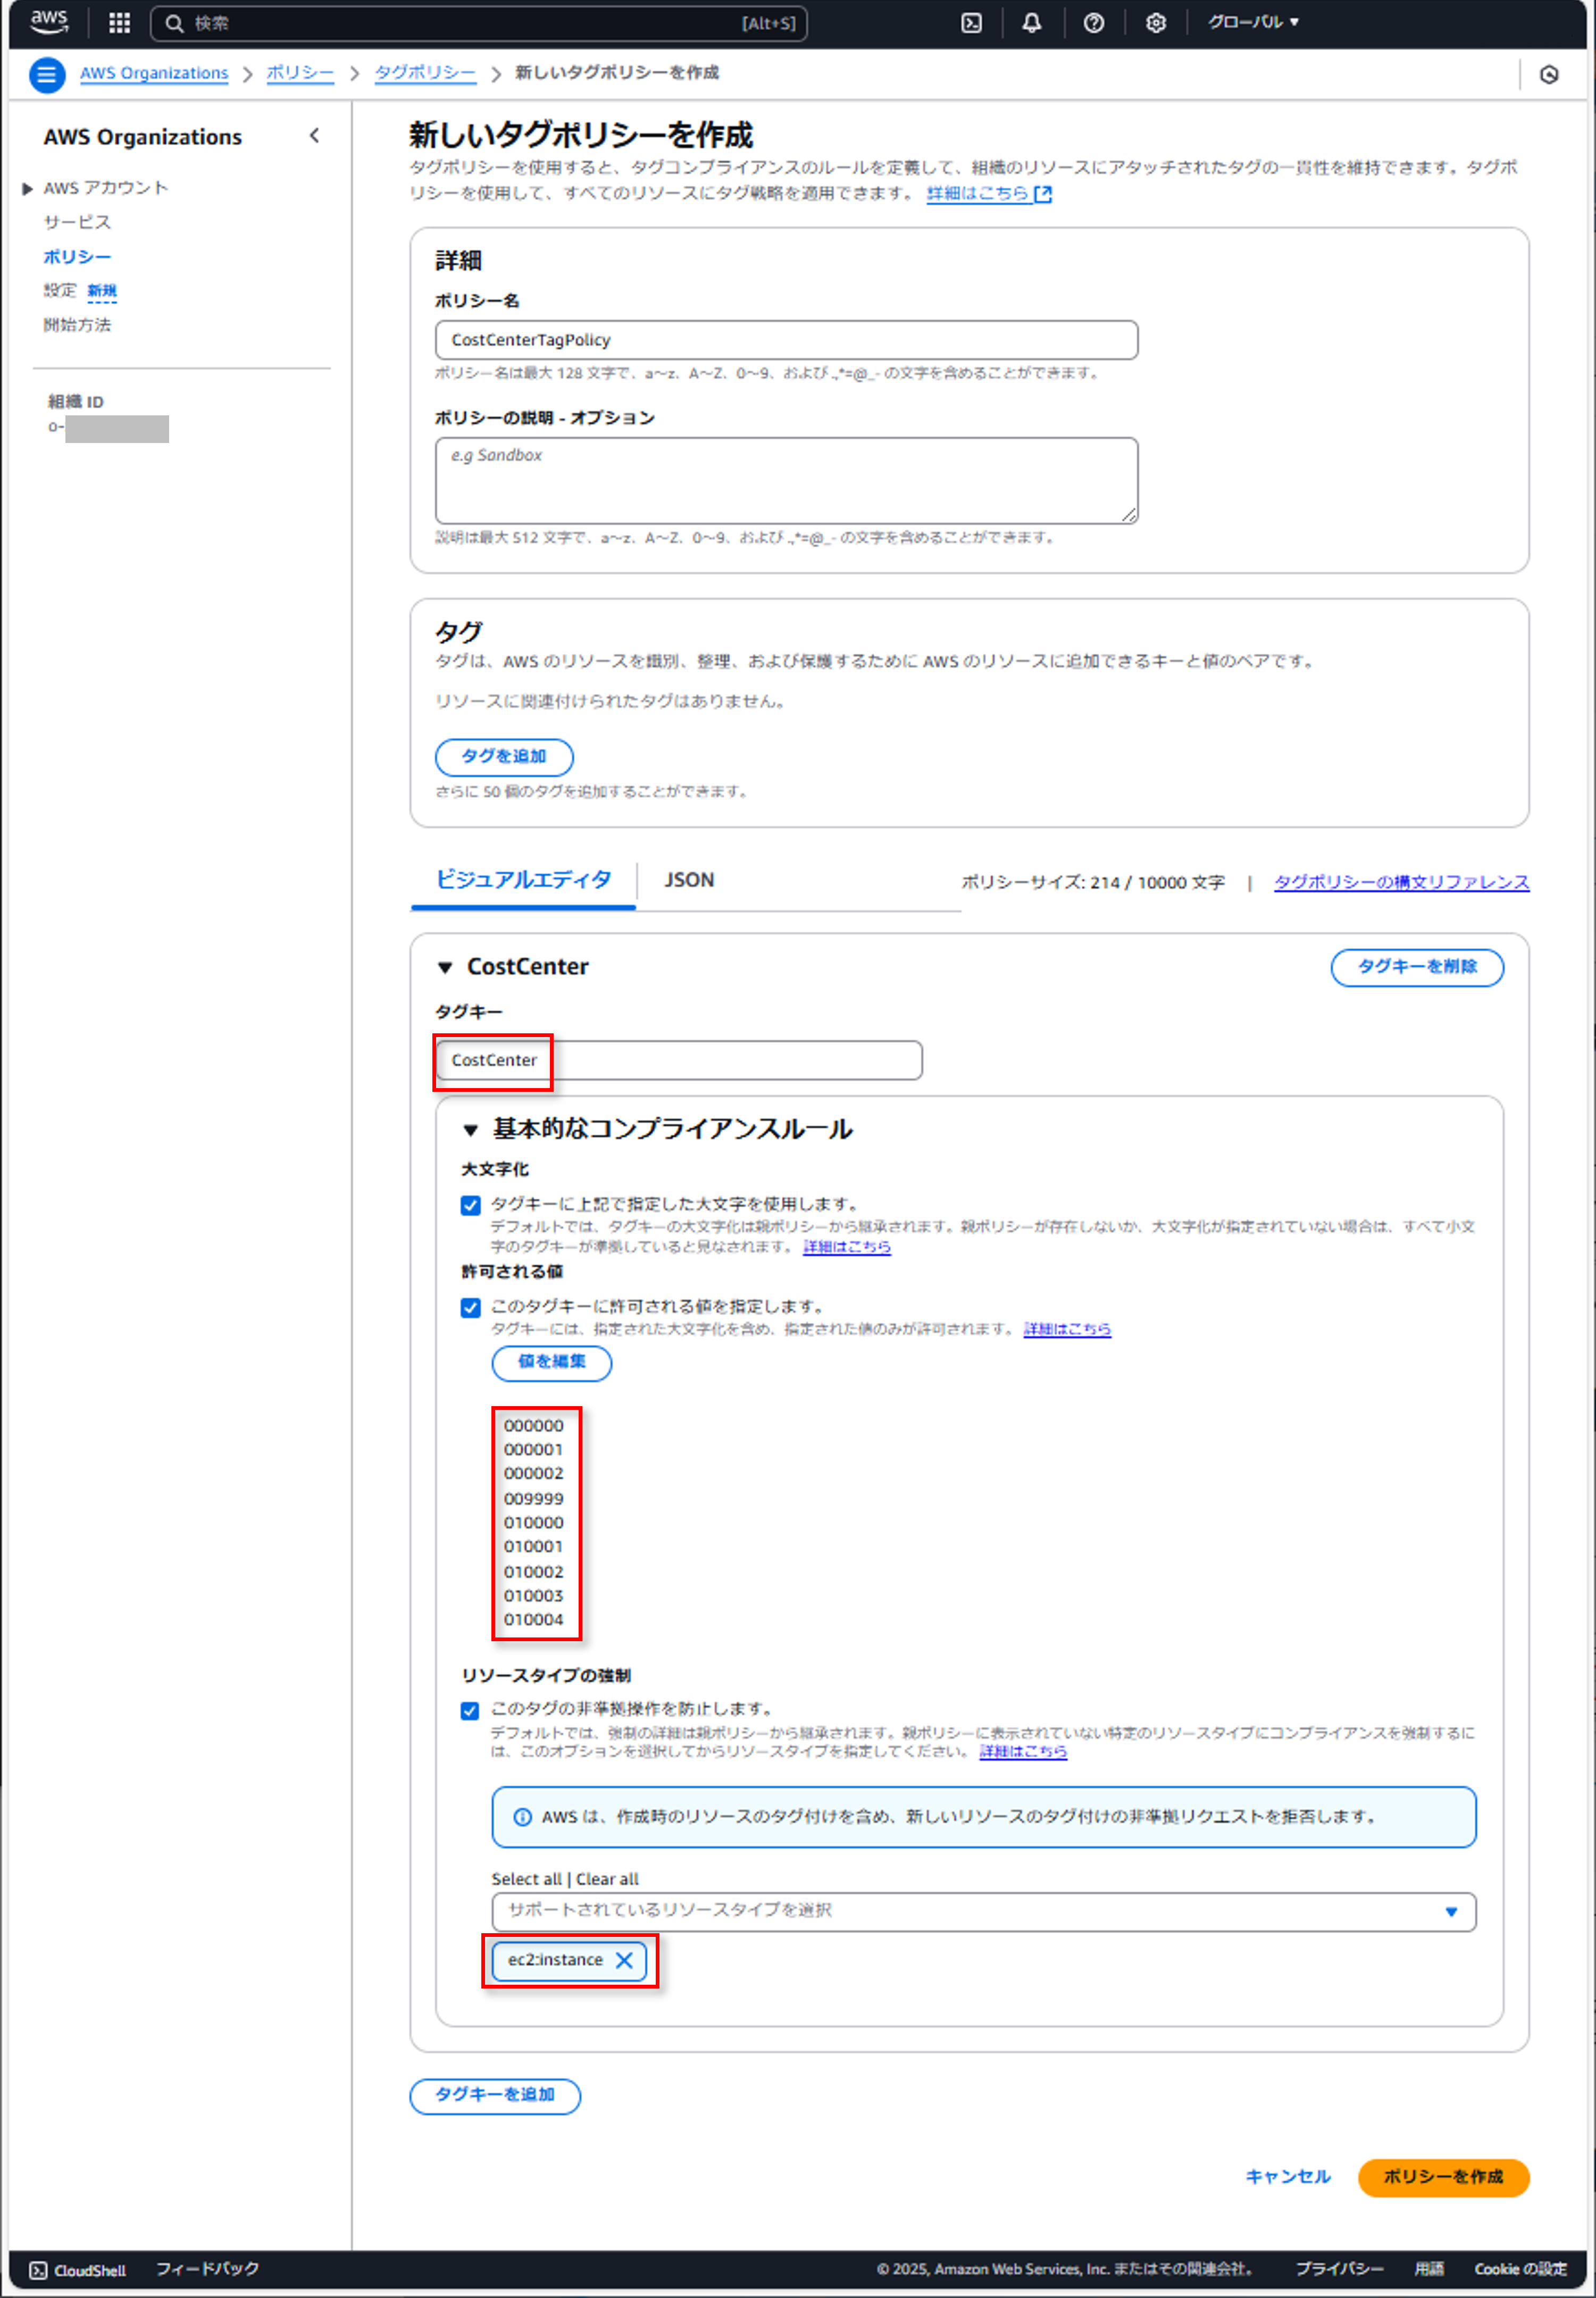Remove the ec2:instance resource type tag

pyautogui.click(x=624, y=1960)
